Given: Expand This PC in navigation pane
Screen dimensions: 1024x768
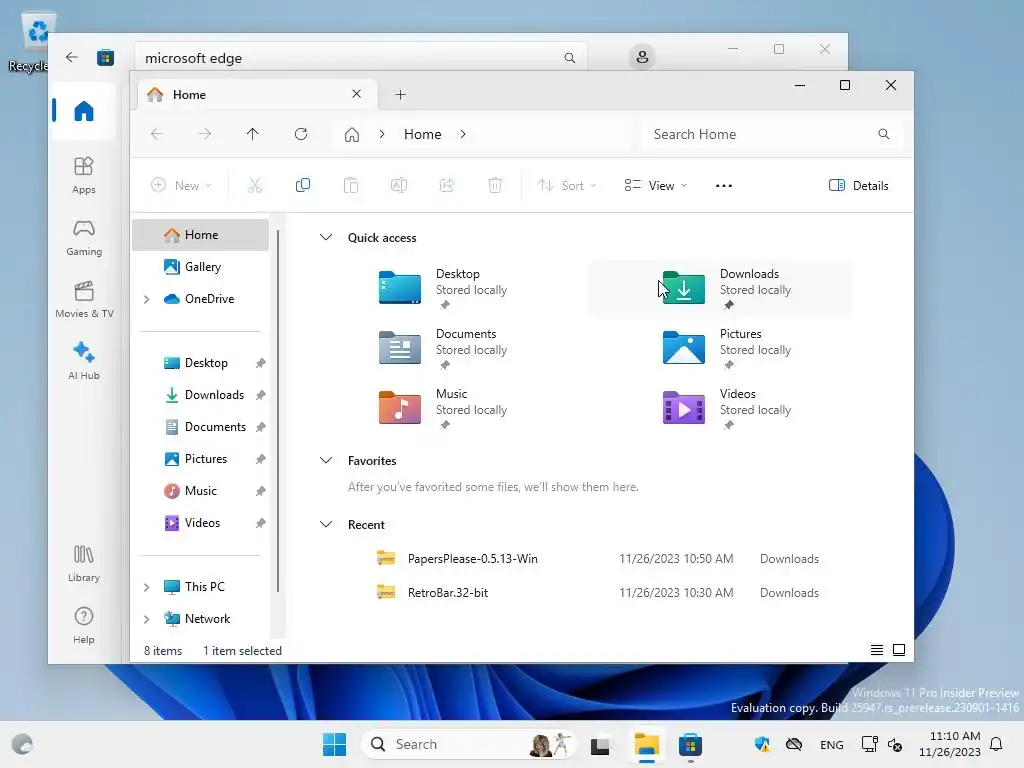Looking at the screenshot, I should point(147,587).
